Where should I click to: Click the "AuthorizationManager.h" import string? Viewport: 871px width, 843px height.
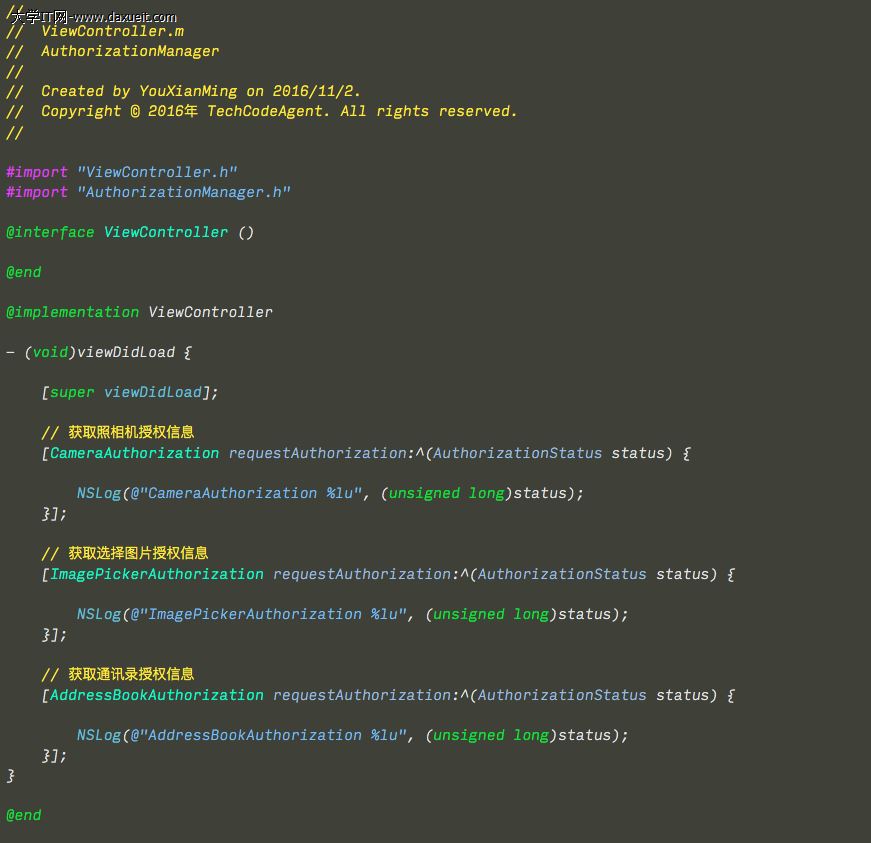point(184,192)
